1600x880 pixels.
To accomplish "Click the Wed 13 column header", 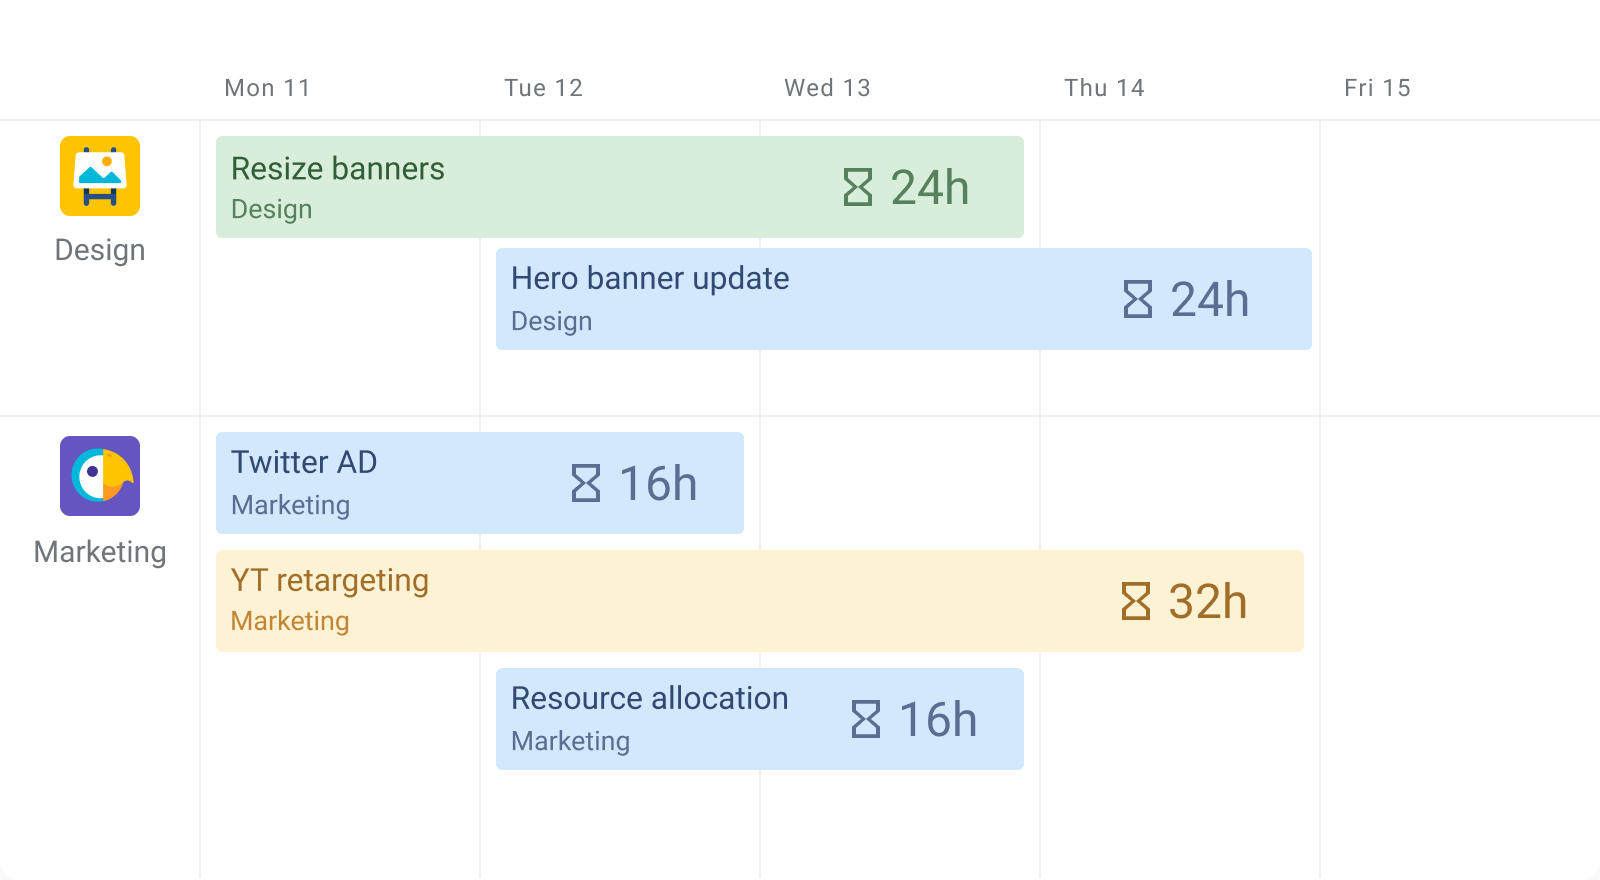I will point(826,88).
